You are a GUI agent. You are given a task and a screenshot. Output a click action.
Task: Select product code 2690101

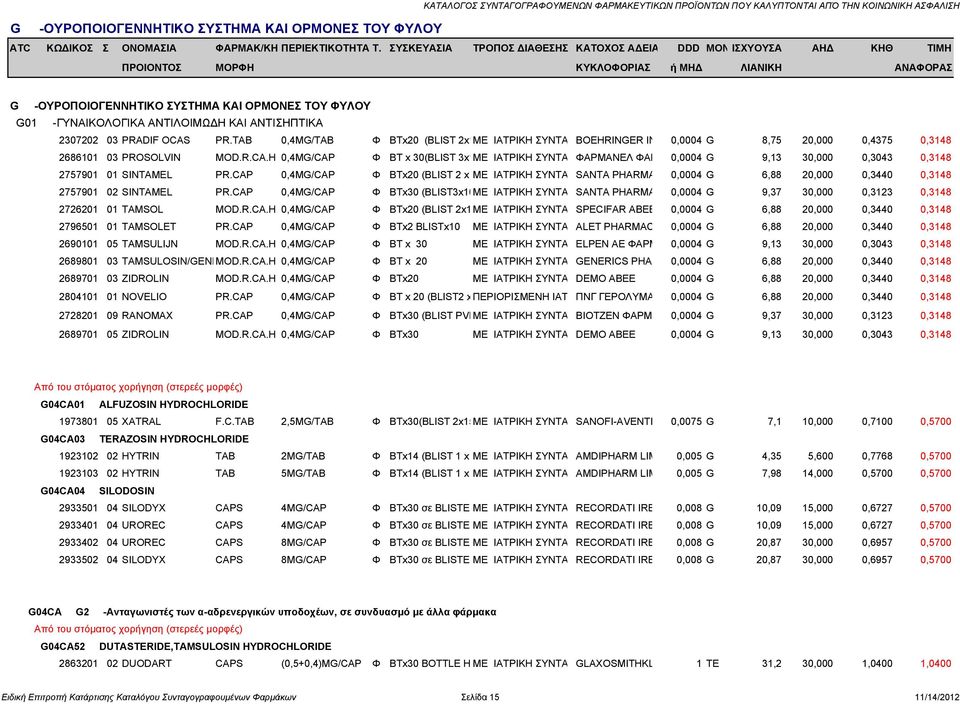point(78,244)
